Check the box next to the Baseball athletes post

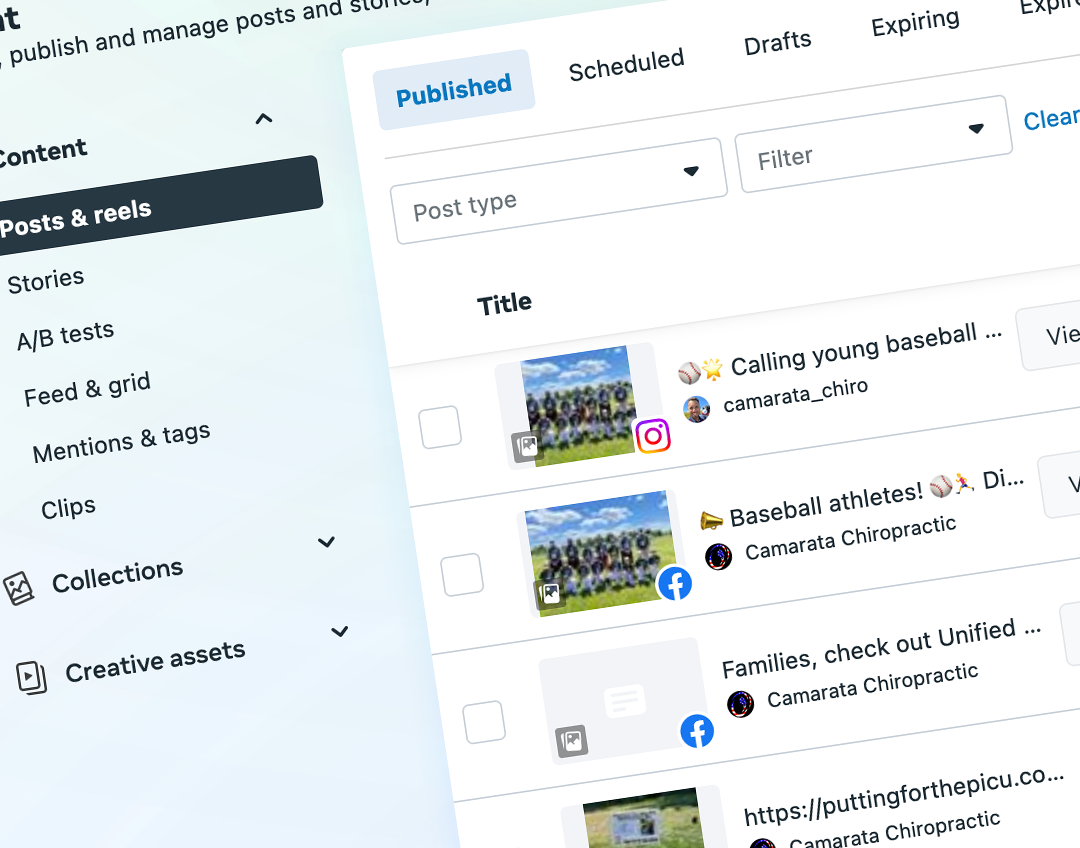click(x=463, y=573)
